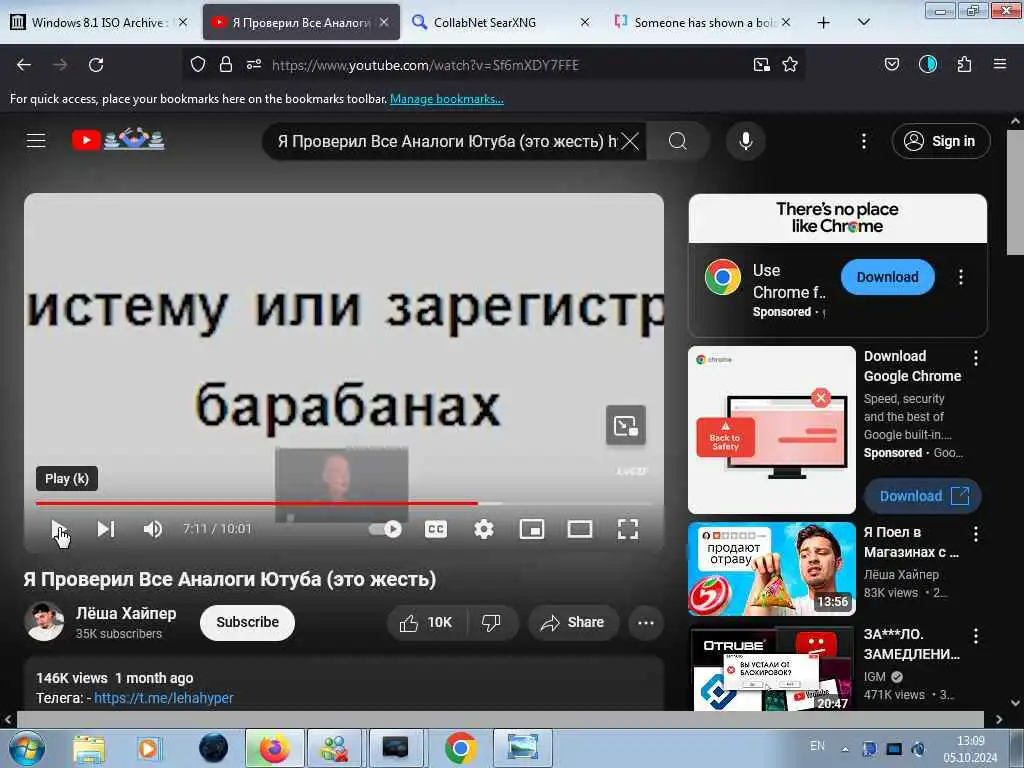The image size is (1024, 768).
Task: Go back with browser back arrow
Action: pos(24,65)
